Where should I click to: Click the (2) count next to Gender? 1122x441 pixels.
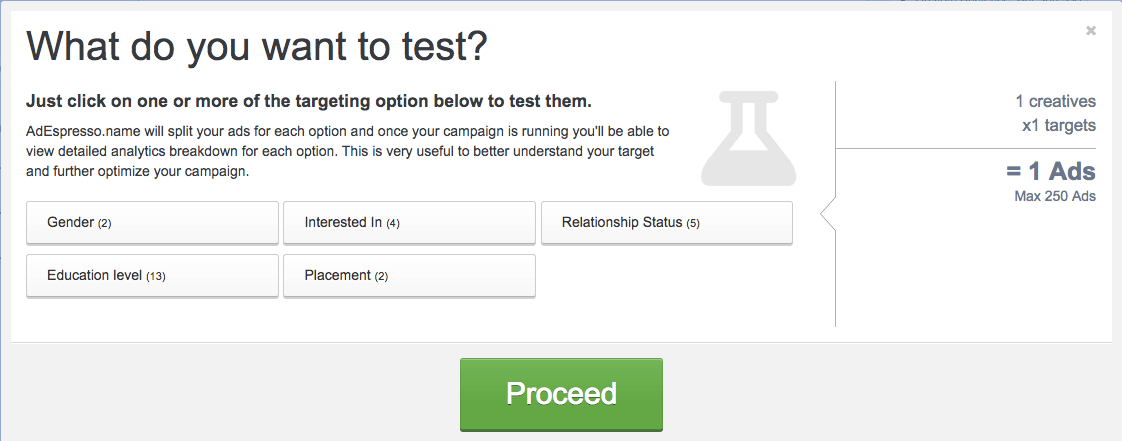point(104,223)
